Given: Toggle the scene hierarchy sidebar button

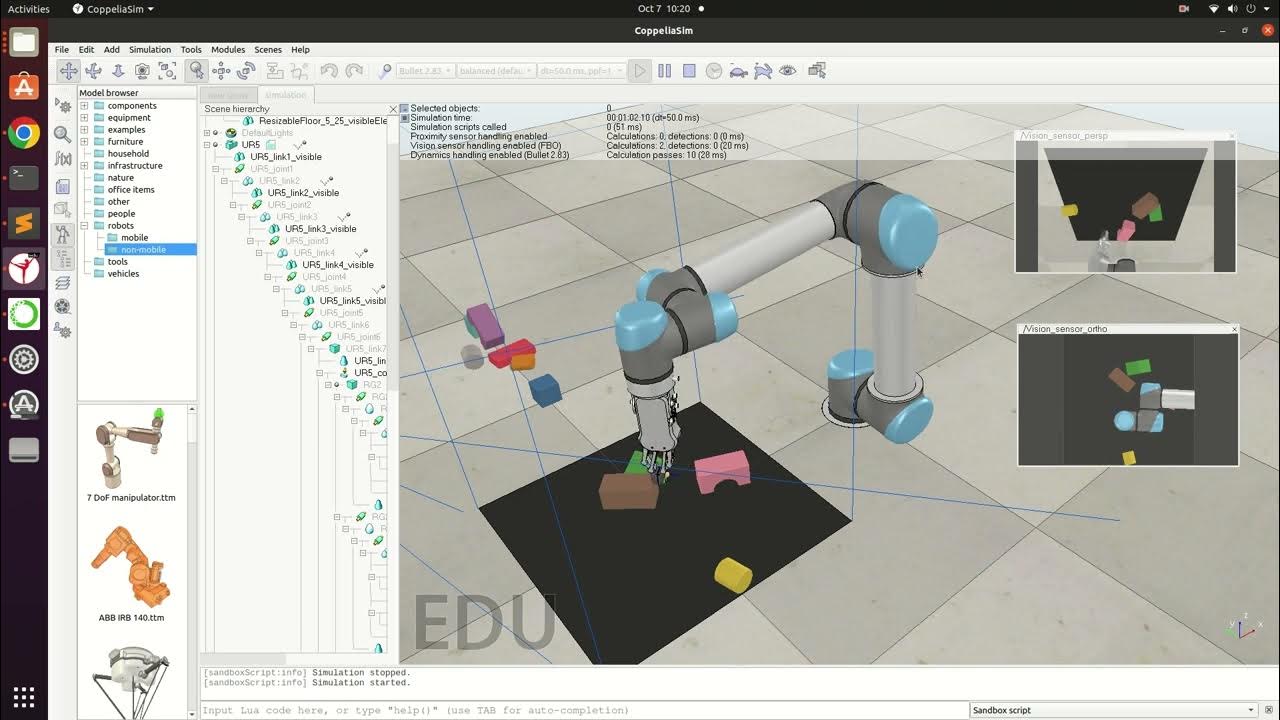Looking at the screenshot, I should click(x=62, y=259).
